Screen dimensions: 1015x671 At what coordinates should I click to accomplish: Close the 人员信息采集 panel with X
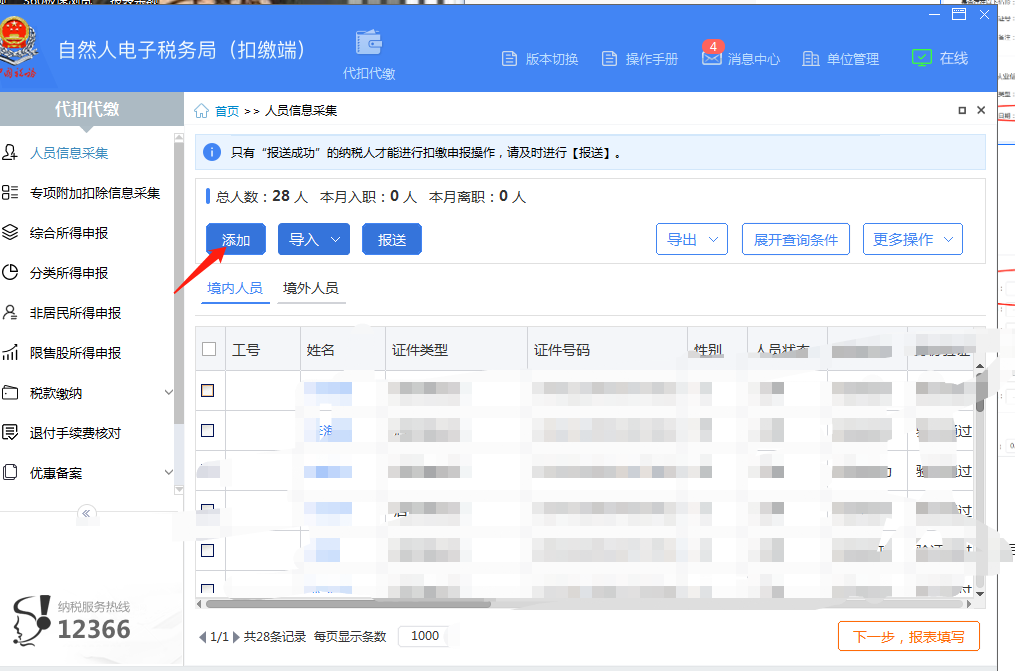pyautogui.click(x=981, y=110)
